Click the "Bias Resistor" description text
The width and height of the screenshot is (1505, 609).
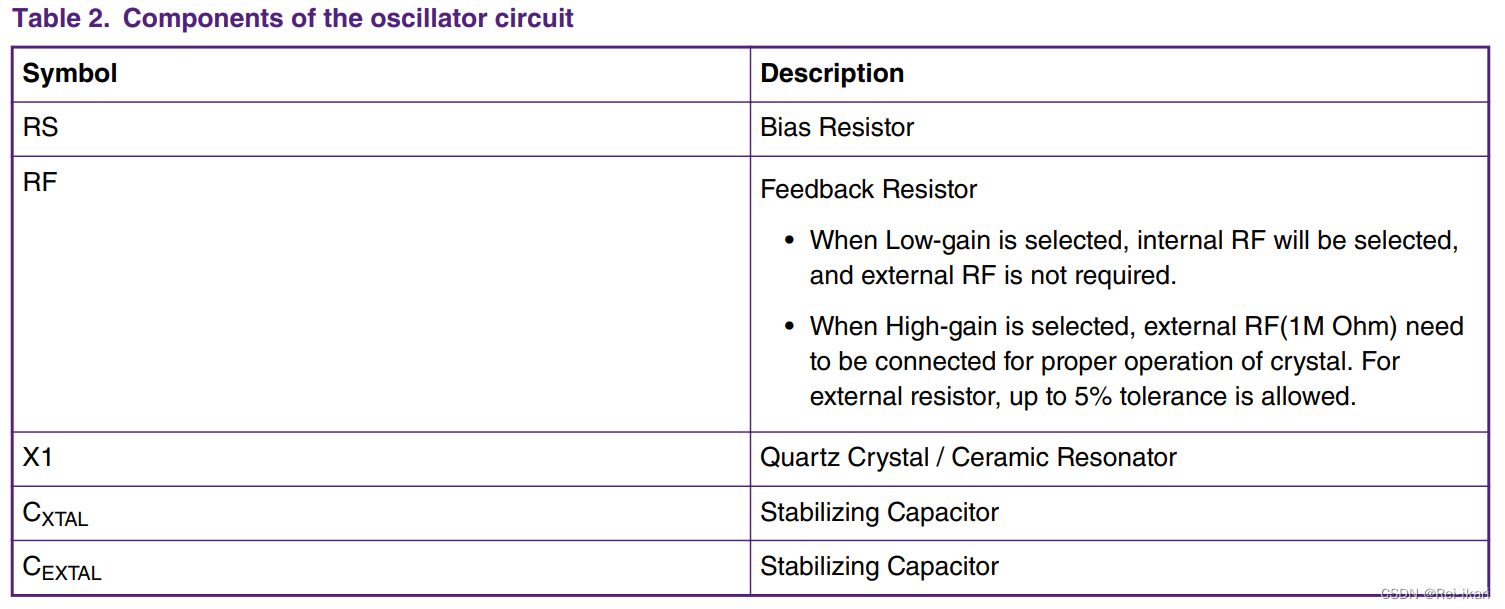point(837,128)
